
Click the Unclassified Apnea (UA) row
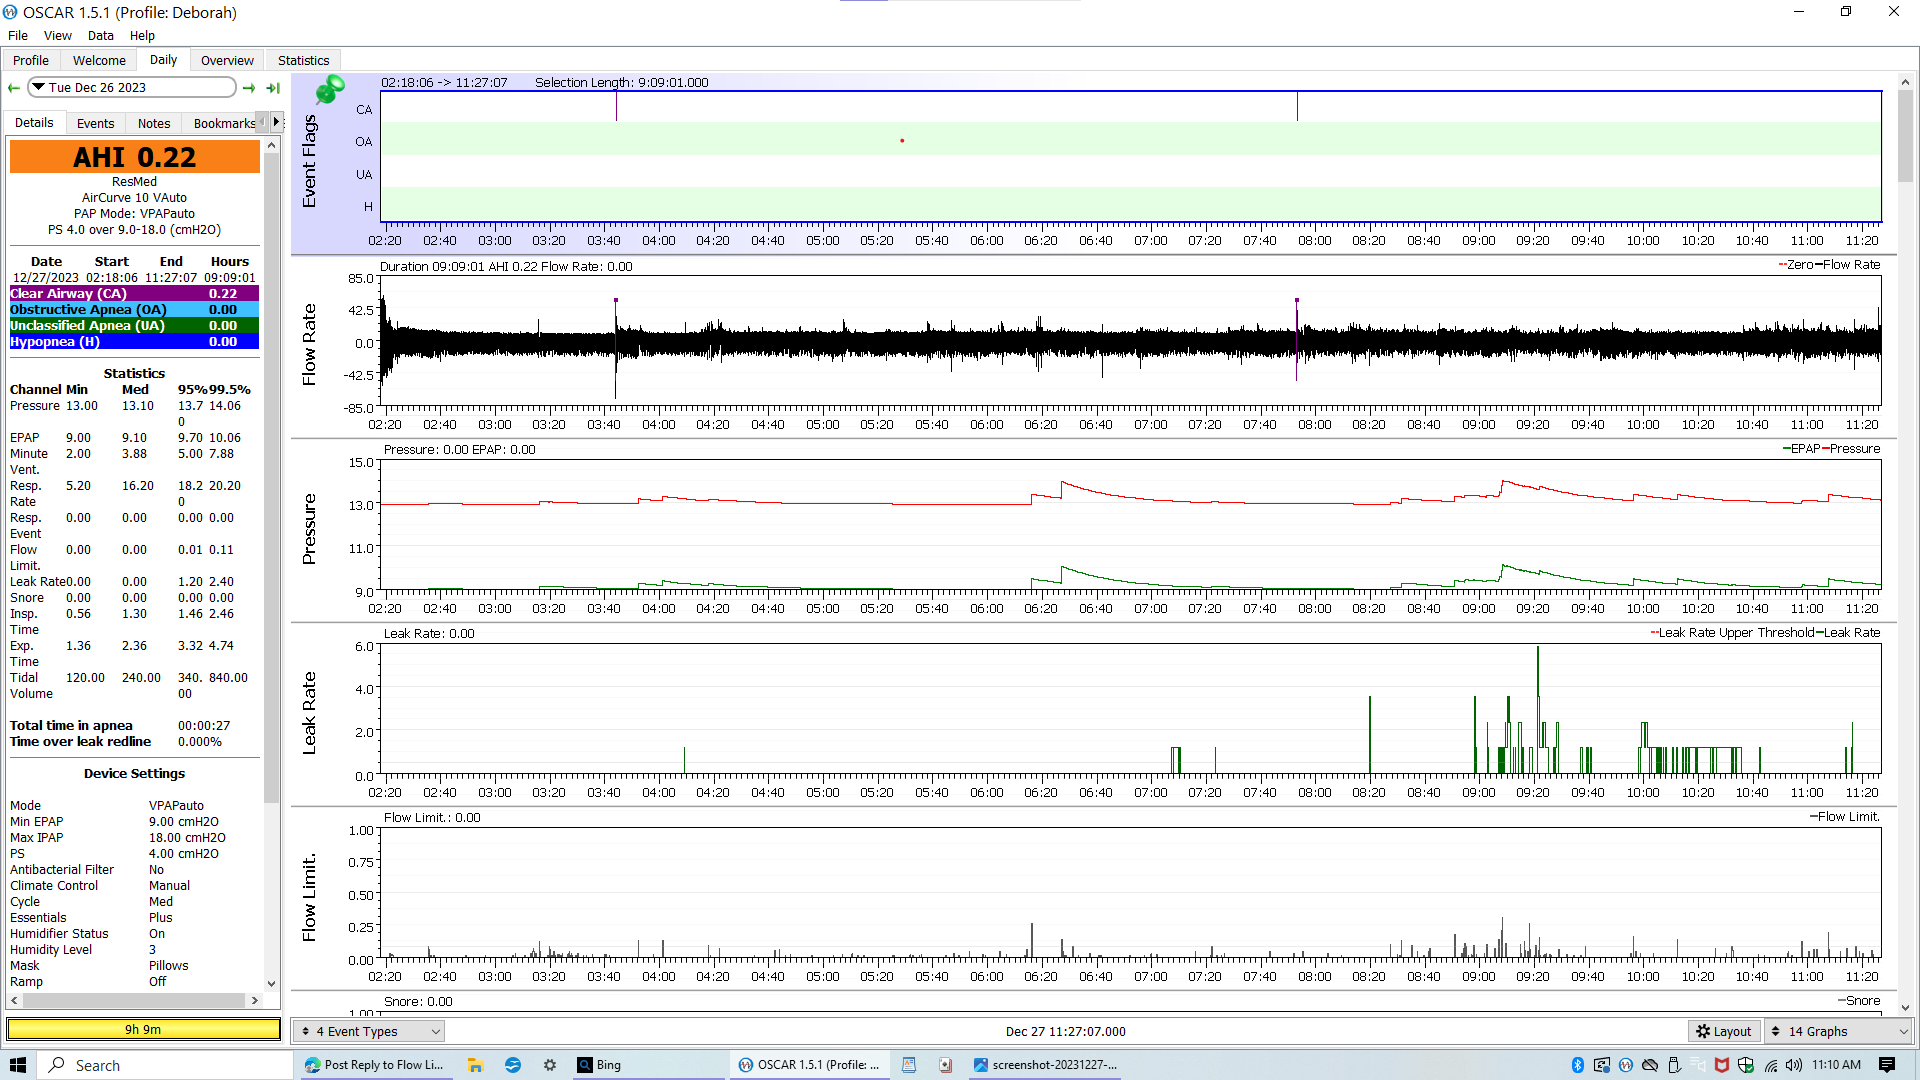(x=134, y=325)
